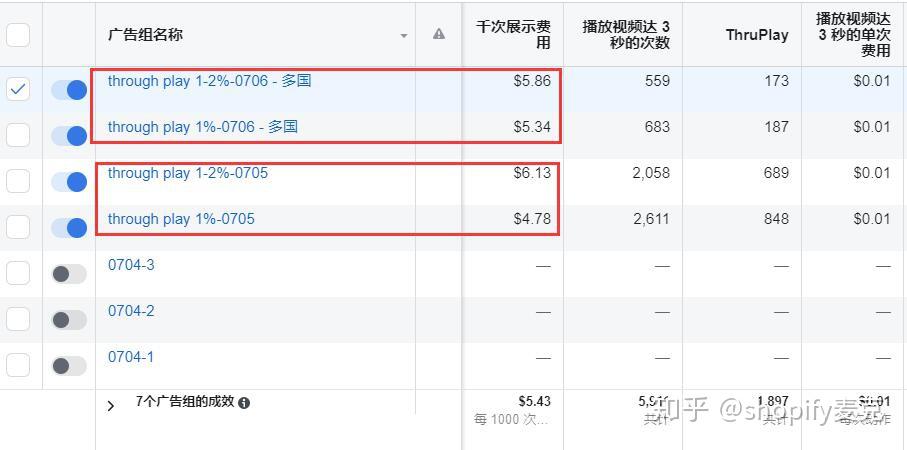Turn off the through play 1%-0706 - 多国 toggle
The image size is (907, 450).
tap(69, 135)
